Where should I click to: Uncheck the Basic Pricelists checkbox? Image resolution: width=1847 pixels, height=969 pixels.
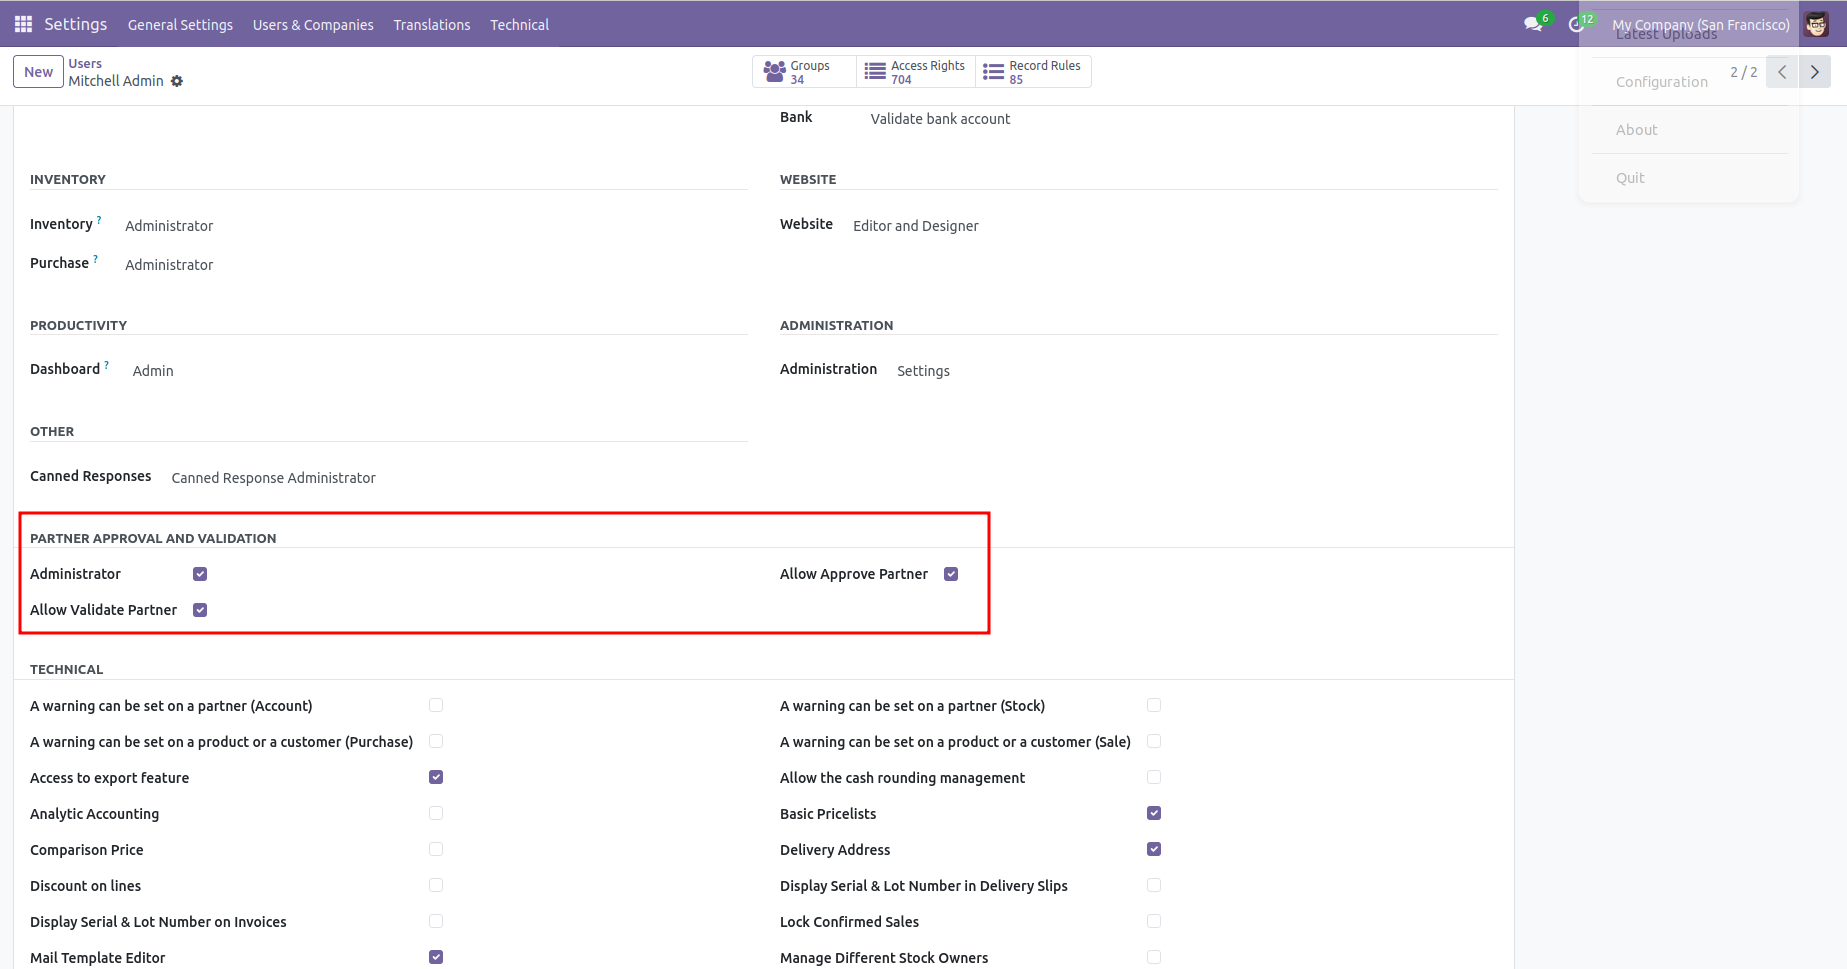pyautogui.click(x=1154, y=813)
